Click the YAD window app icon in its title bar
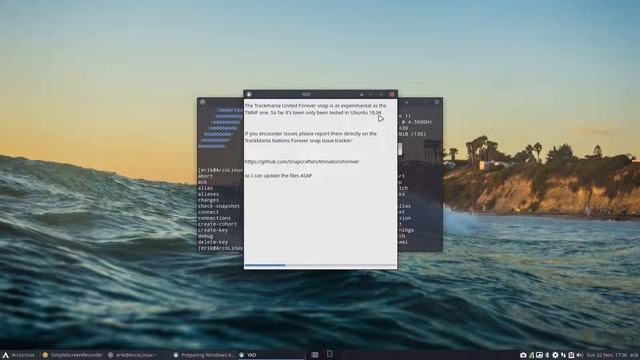Screen dimensions: 640x360 pyautogui.click(x=249, y=94)
